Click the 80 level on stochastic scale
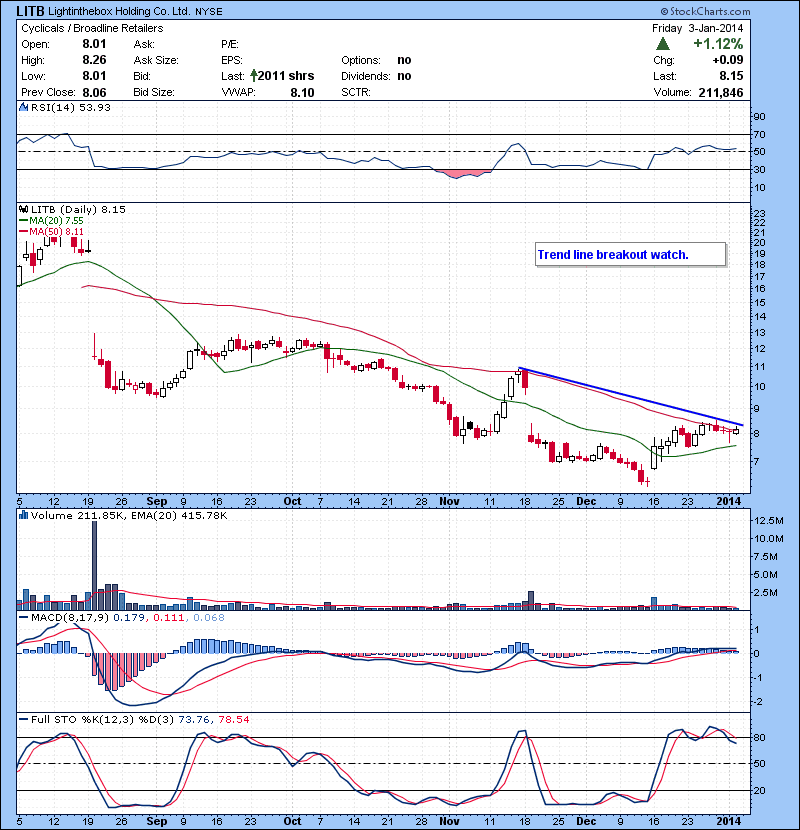This screenshot has width=800, height=830. [x=760, y=737]
